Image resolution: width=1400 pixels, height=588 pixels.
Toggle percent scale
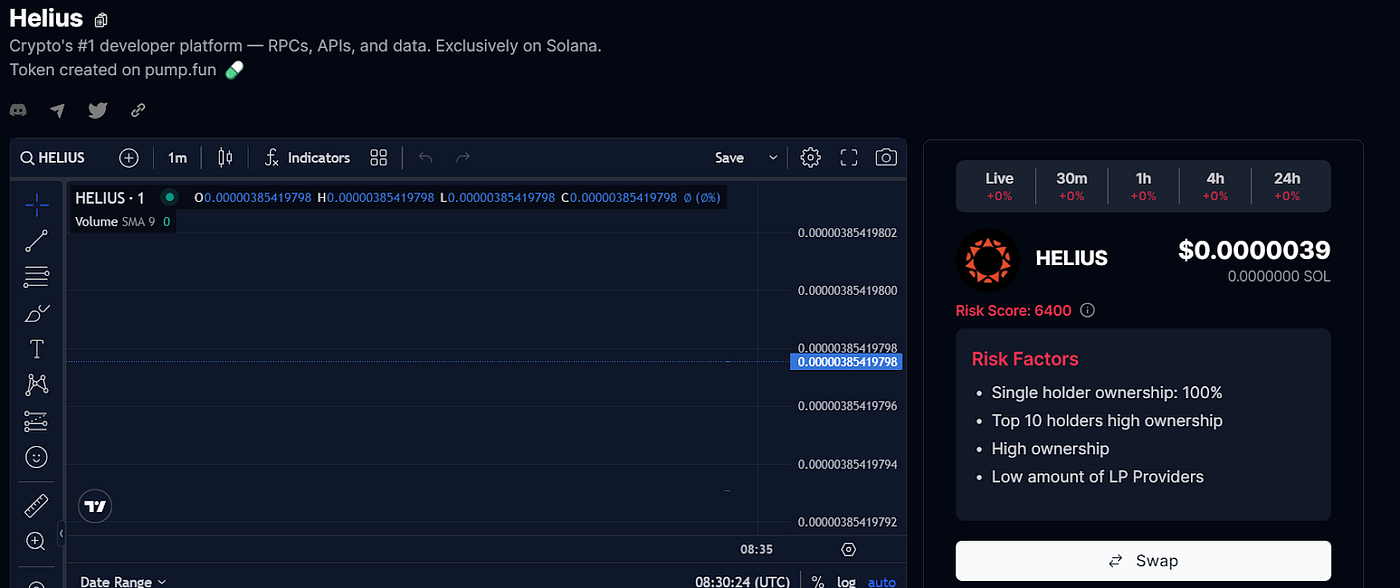[818, 581]
